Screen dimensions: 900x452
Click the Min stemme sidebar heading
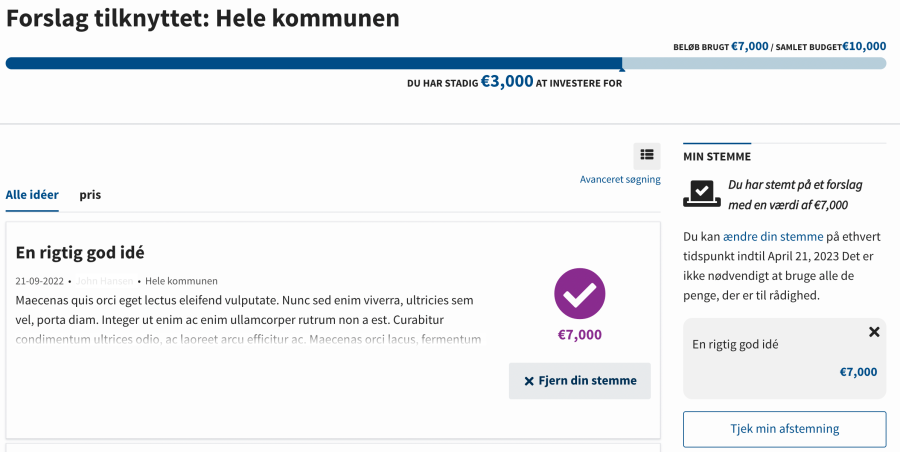point(717,157)
